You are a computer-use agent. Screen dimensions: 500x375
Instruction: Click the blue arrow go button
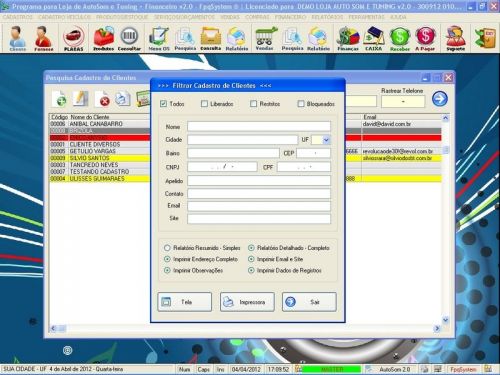(x=440, y=99)
